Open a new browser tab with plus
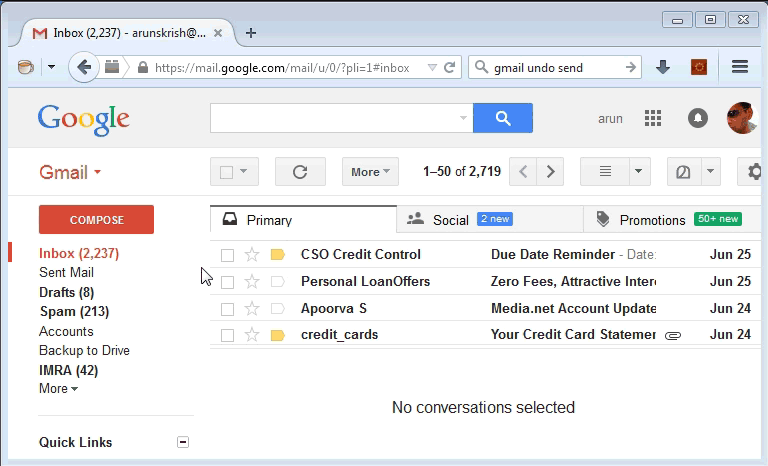The height and width of the screenshot is (466, 768). pos(251,33)
